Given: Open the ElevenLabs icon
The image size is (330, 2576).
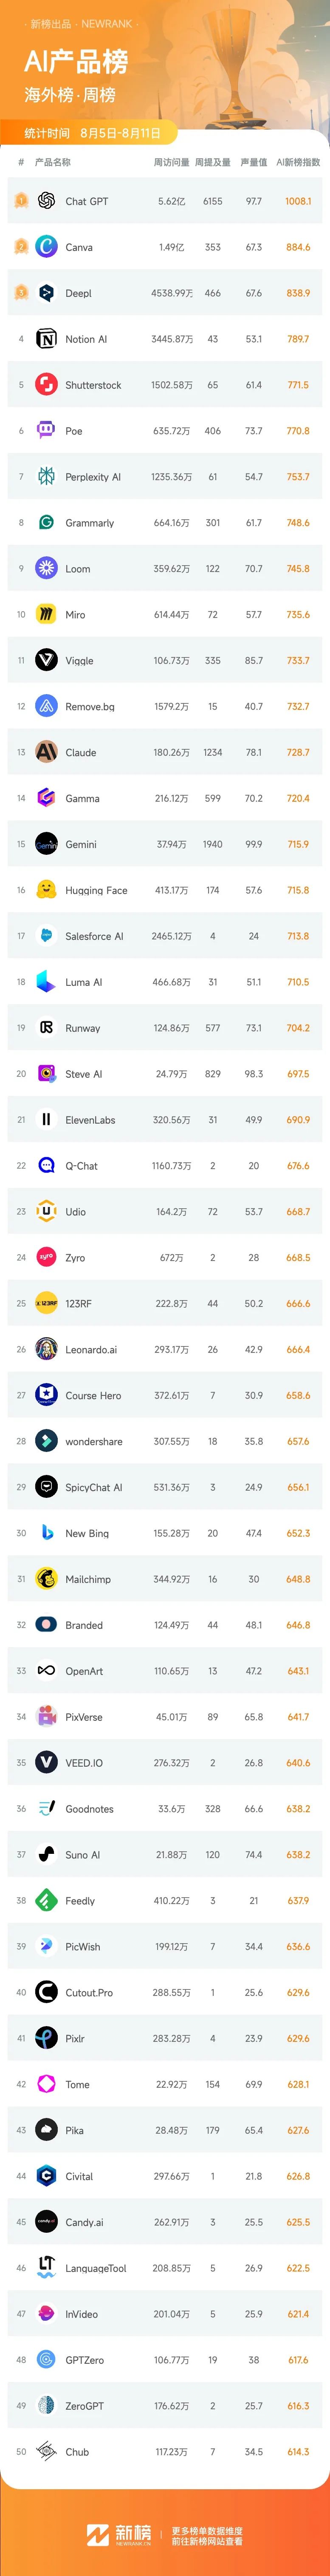Looking at the screenshot, I should click(x=46, y=1120).
